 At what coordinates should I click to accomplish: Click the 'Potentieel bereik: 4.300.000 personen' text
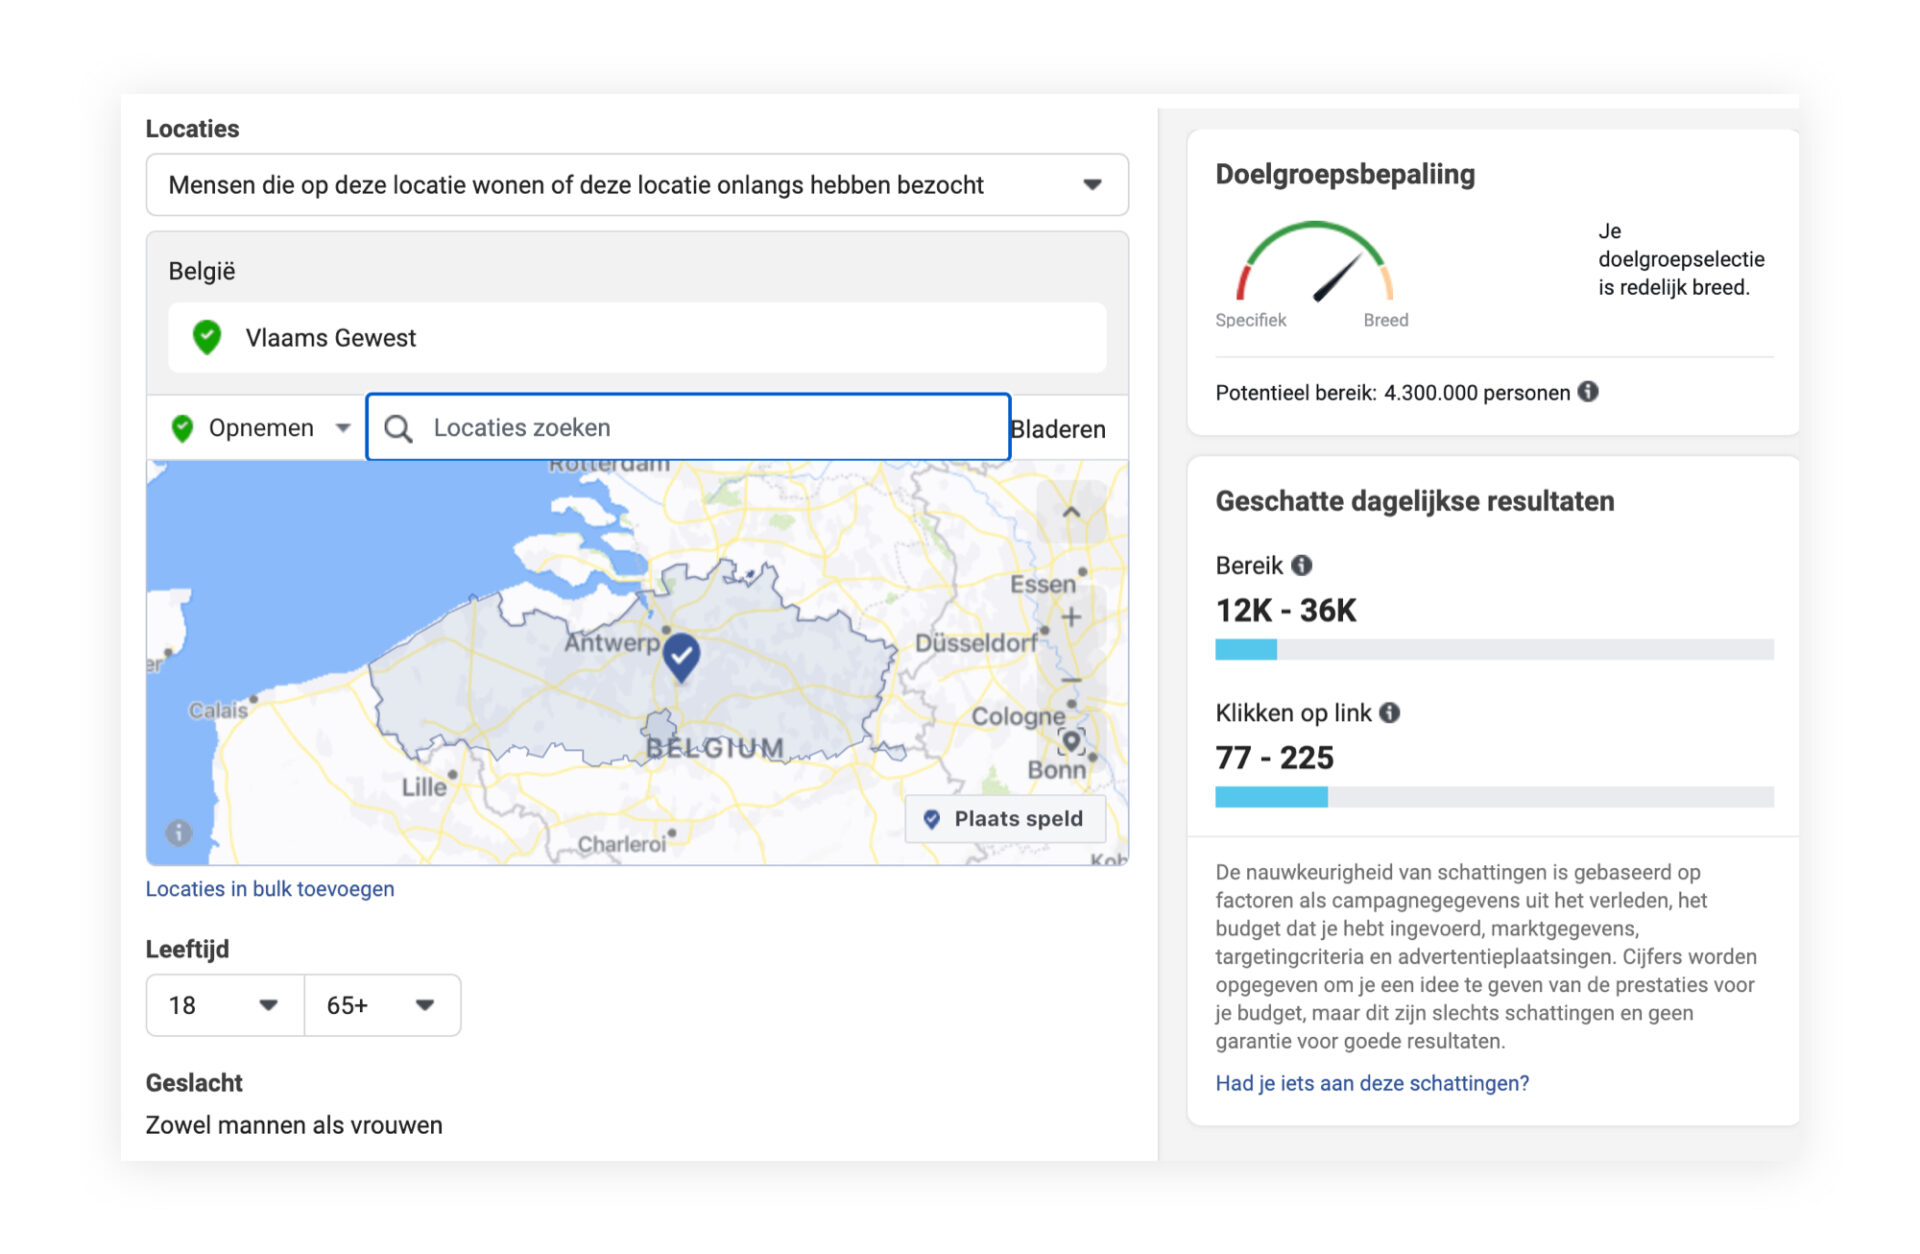tap(1393, 393)
